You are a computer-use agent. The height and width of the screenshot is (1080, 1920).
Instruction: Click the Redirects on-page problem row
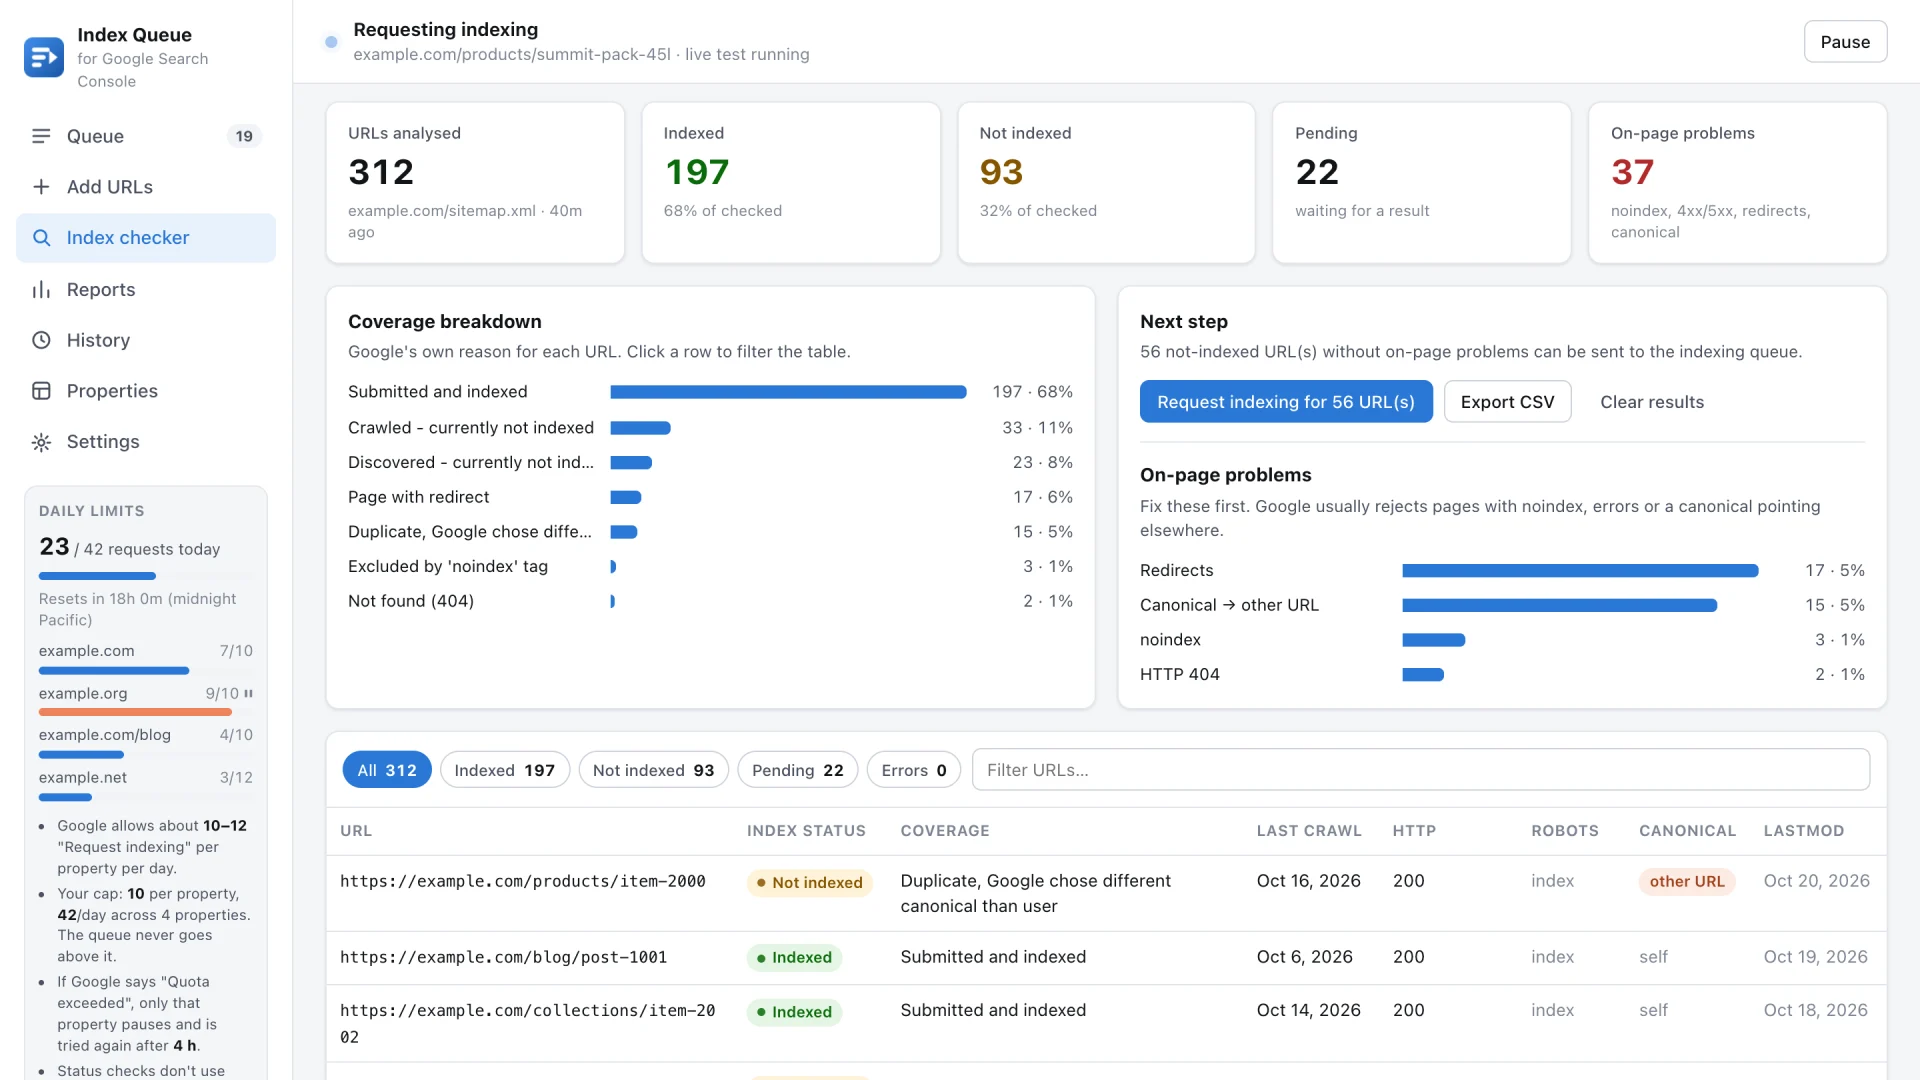click(x=1502, y=570)
